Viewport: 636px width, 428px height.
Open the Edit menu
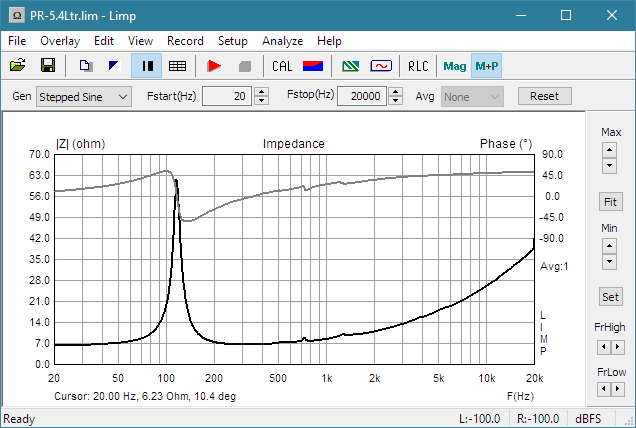coord(104,41)
